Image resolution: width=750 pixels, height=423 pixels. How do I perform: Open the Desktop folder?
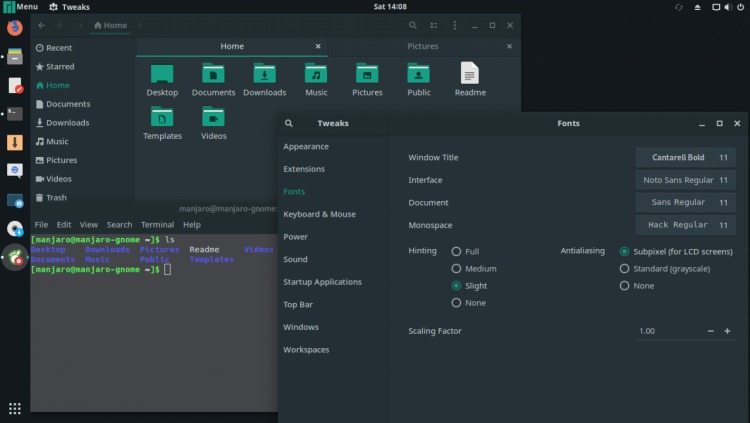[162, 80]
